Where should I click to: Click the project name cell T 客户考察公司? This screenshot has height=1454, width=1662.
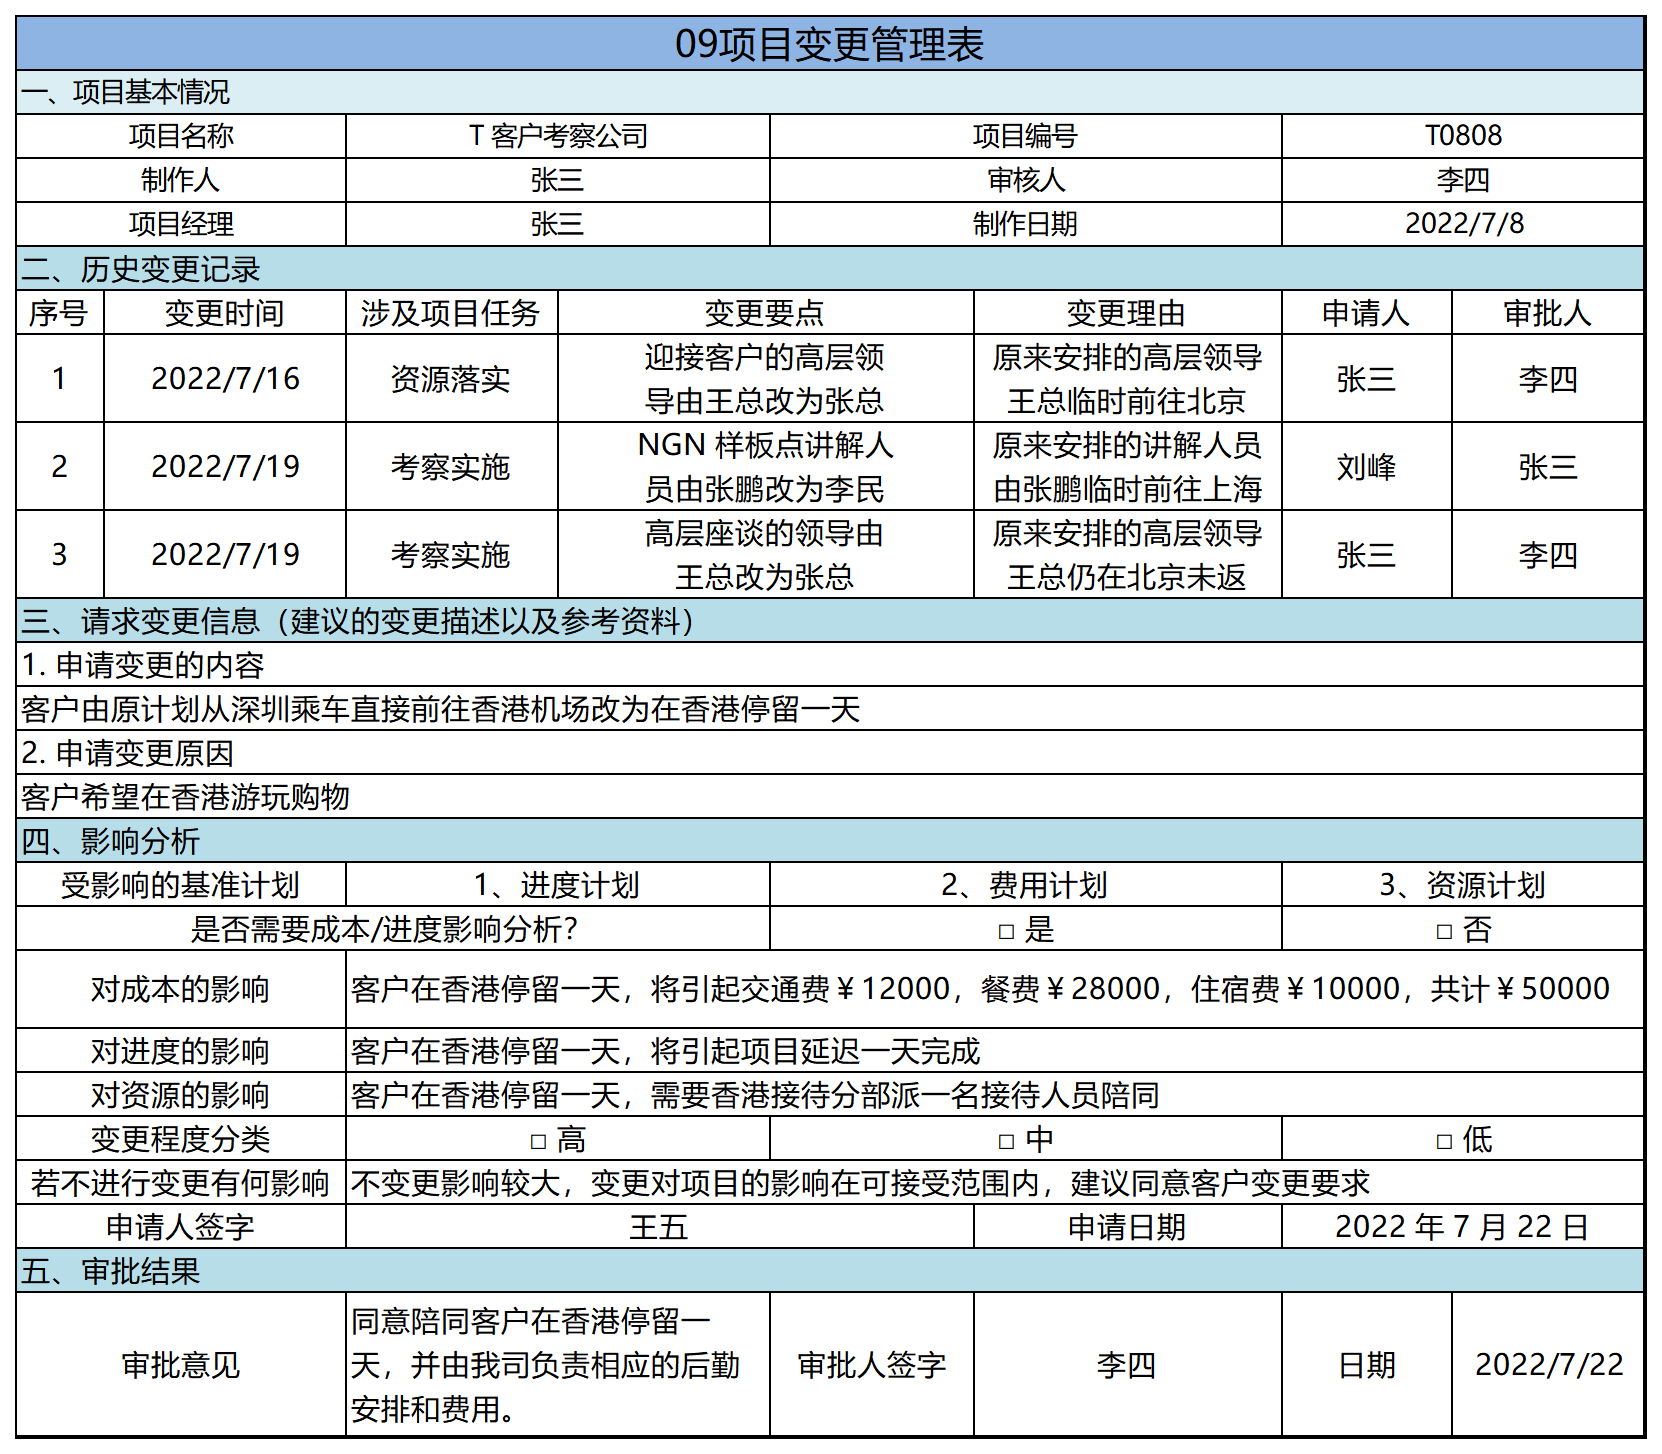(558, 136)
